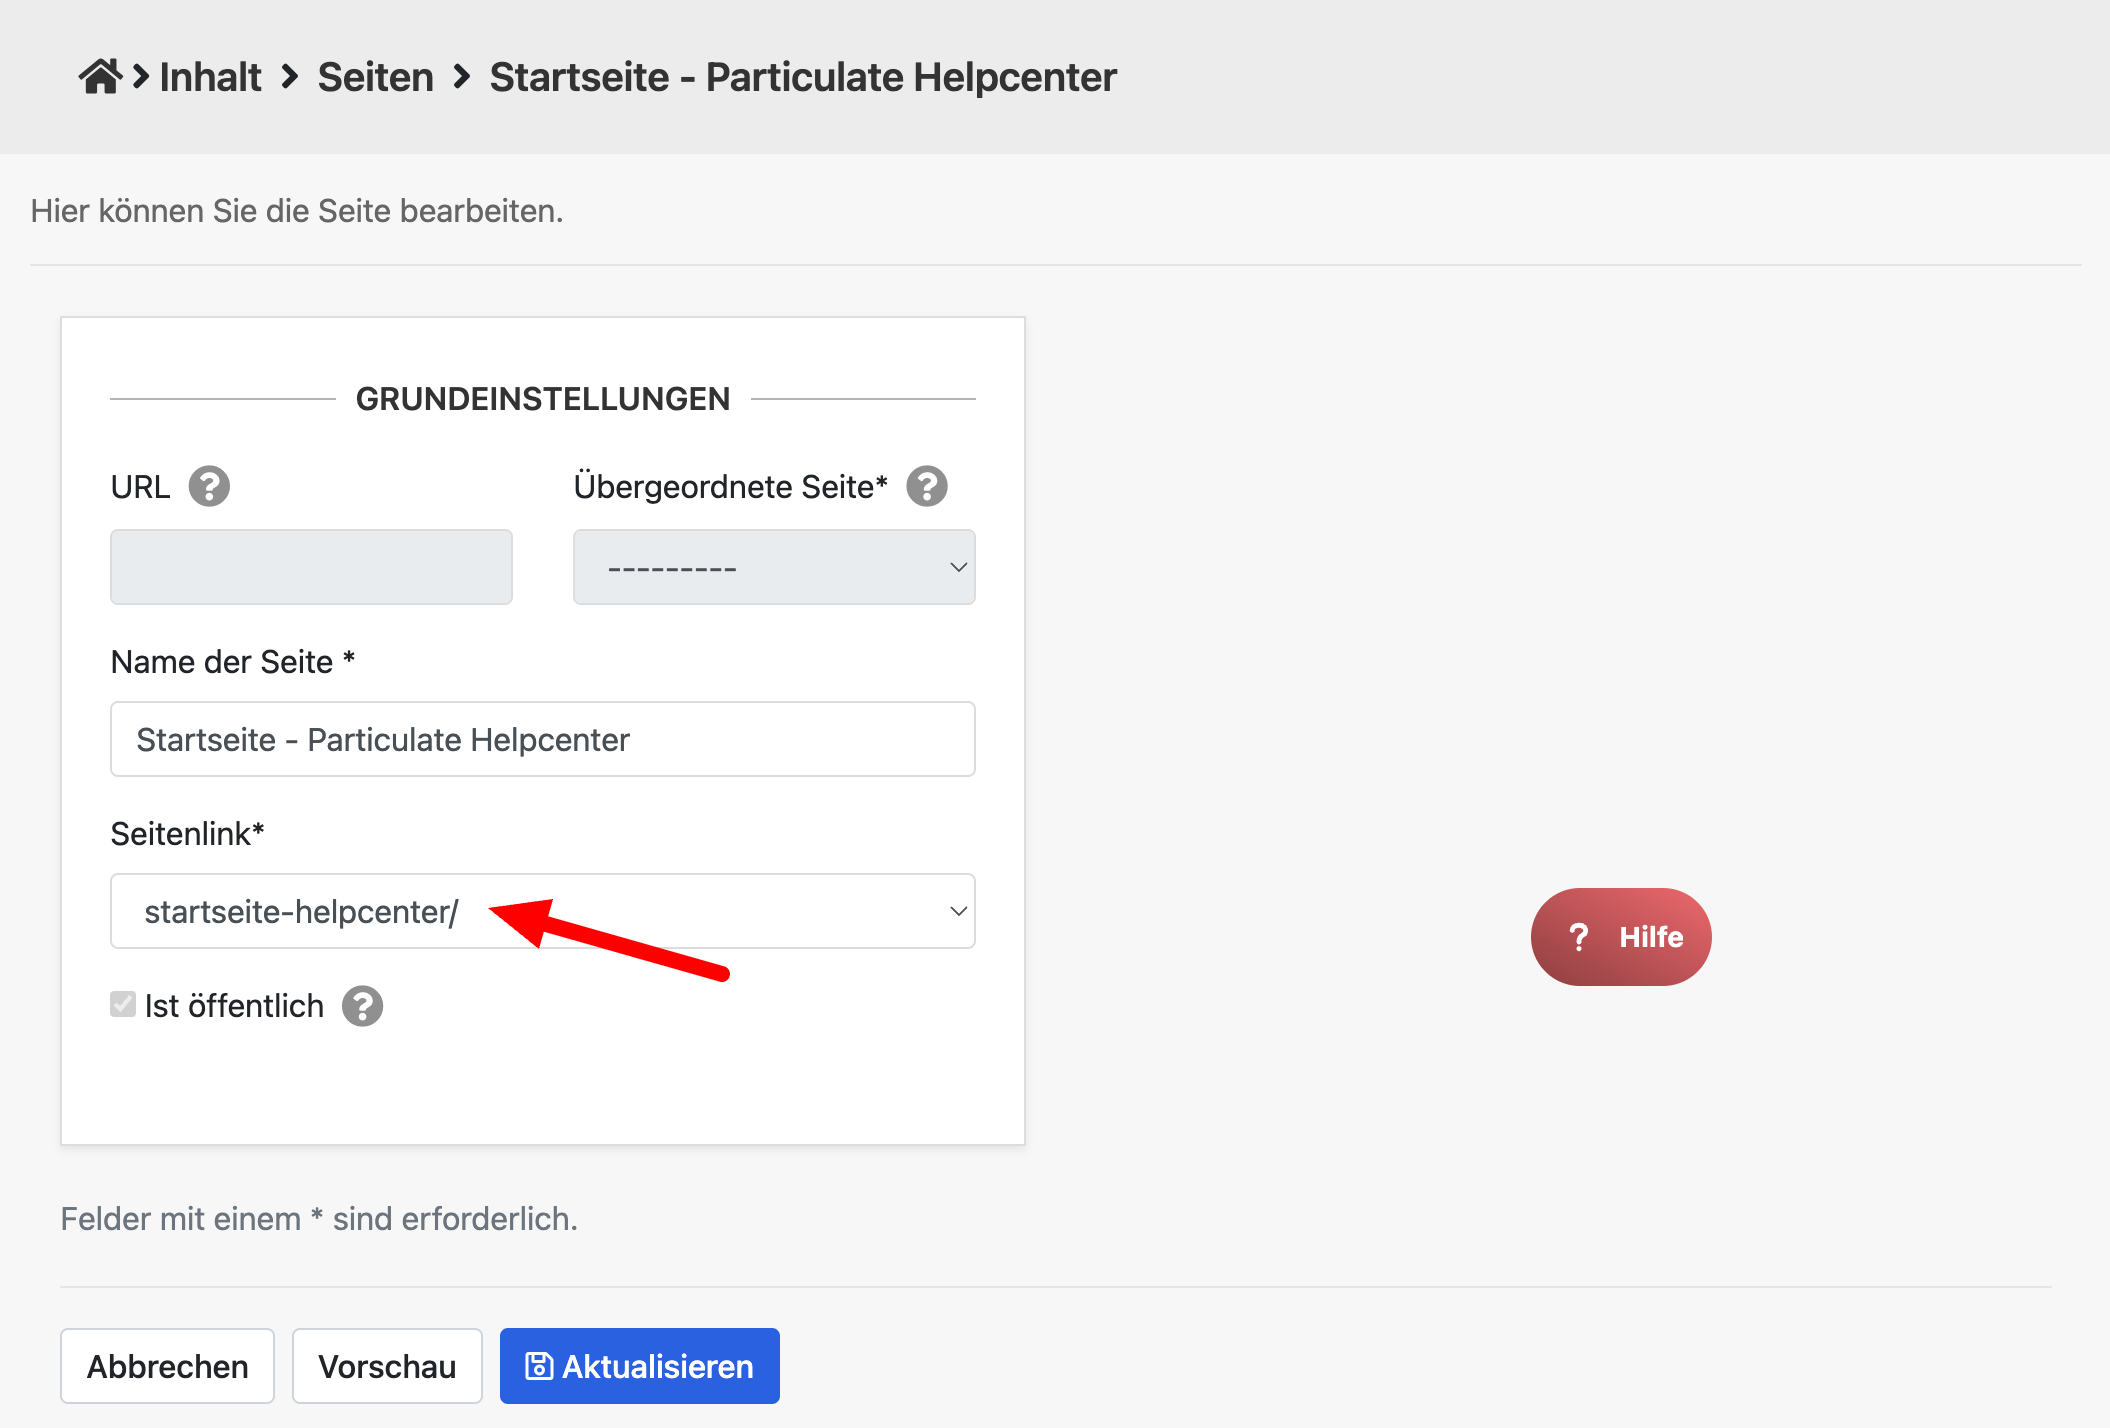
Task: Open the Übergeordnete Seite dropdown
Action: coord(773,567)
